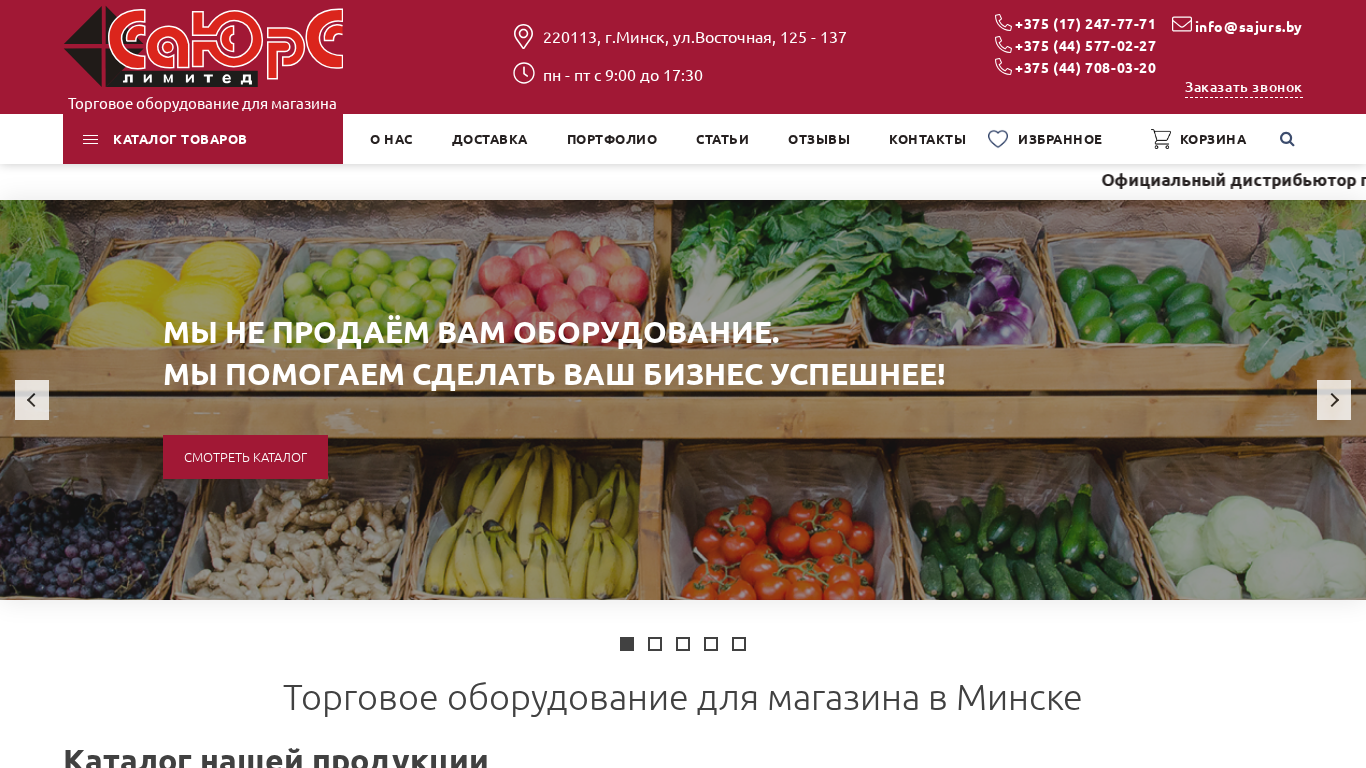The width and height of the screenshot is (1366, 768).
Task: Click the Смотреть каталог button
Action: pyautogui.click(x=245, y=457)
